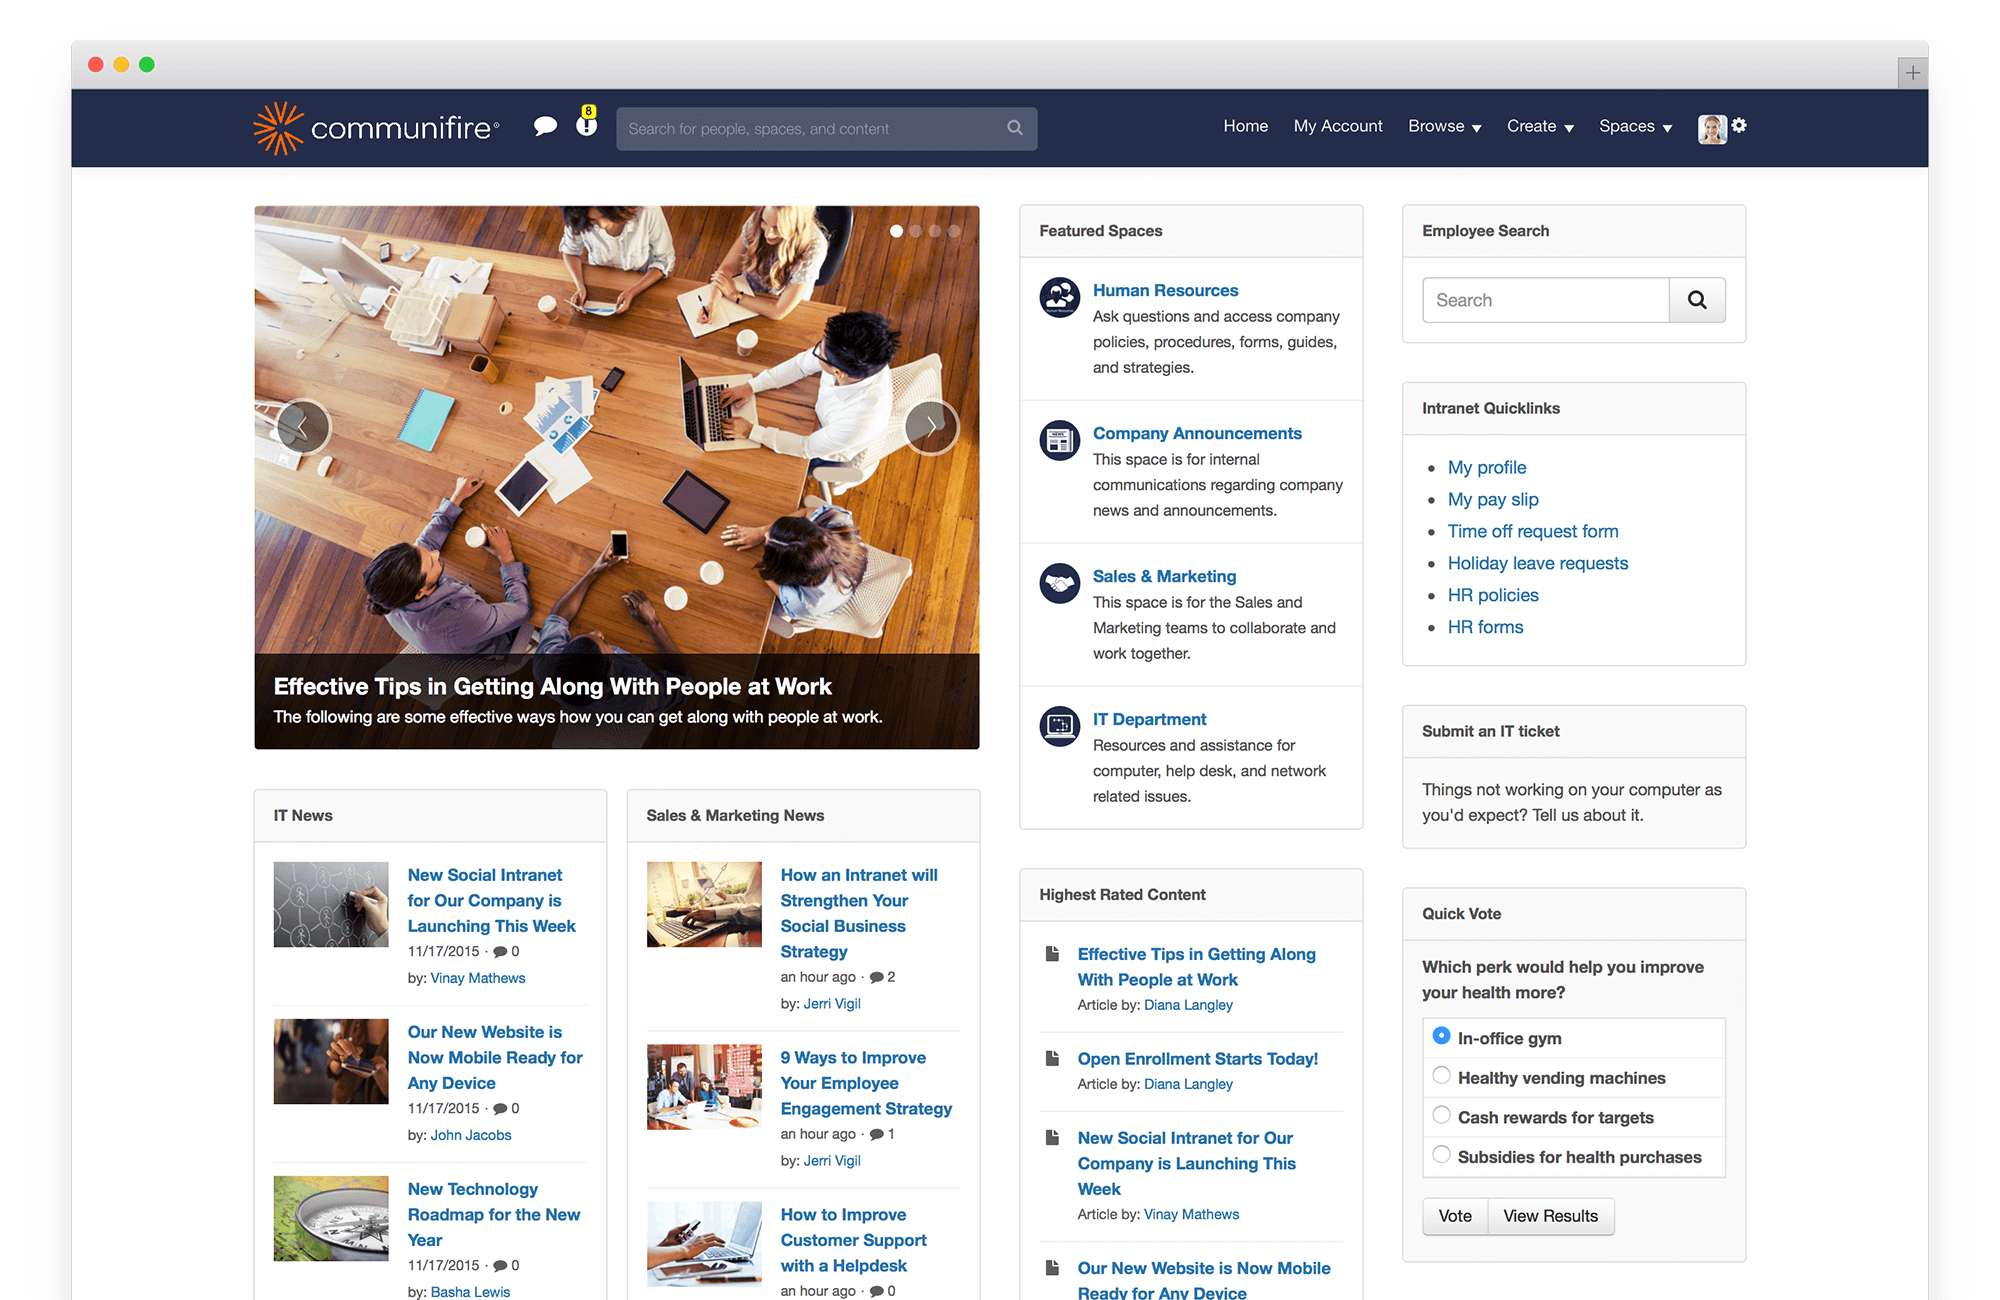Select the third carousel pagination dot
The height and width of the screenshot is (1300, 2000).
937,230
